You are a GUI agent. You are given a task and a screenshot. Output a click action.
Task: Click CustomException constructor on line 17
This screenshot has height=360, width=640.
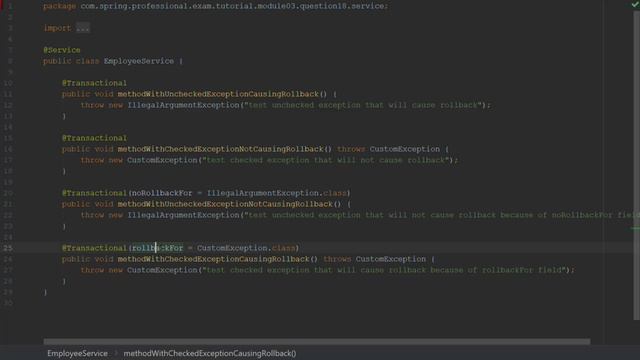[x=162, y=160]
